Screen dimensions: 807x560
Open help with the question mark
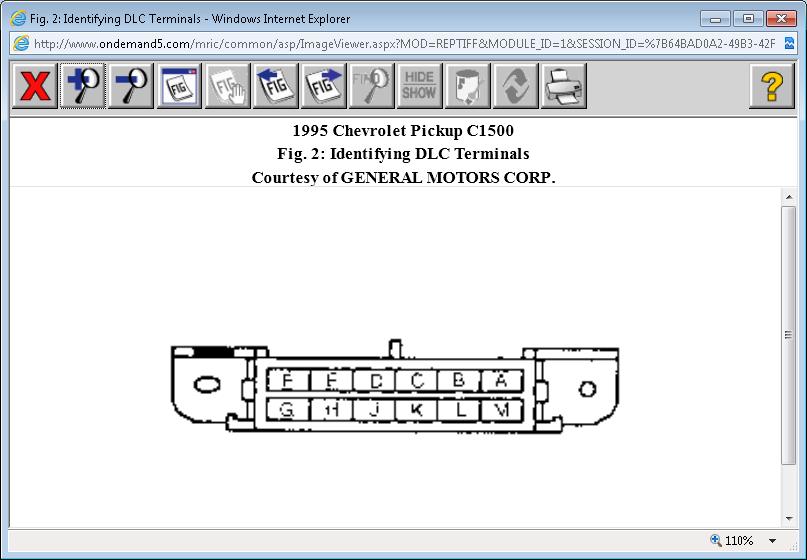tap(771, 86)
